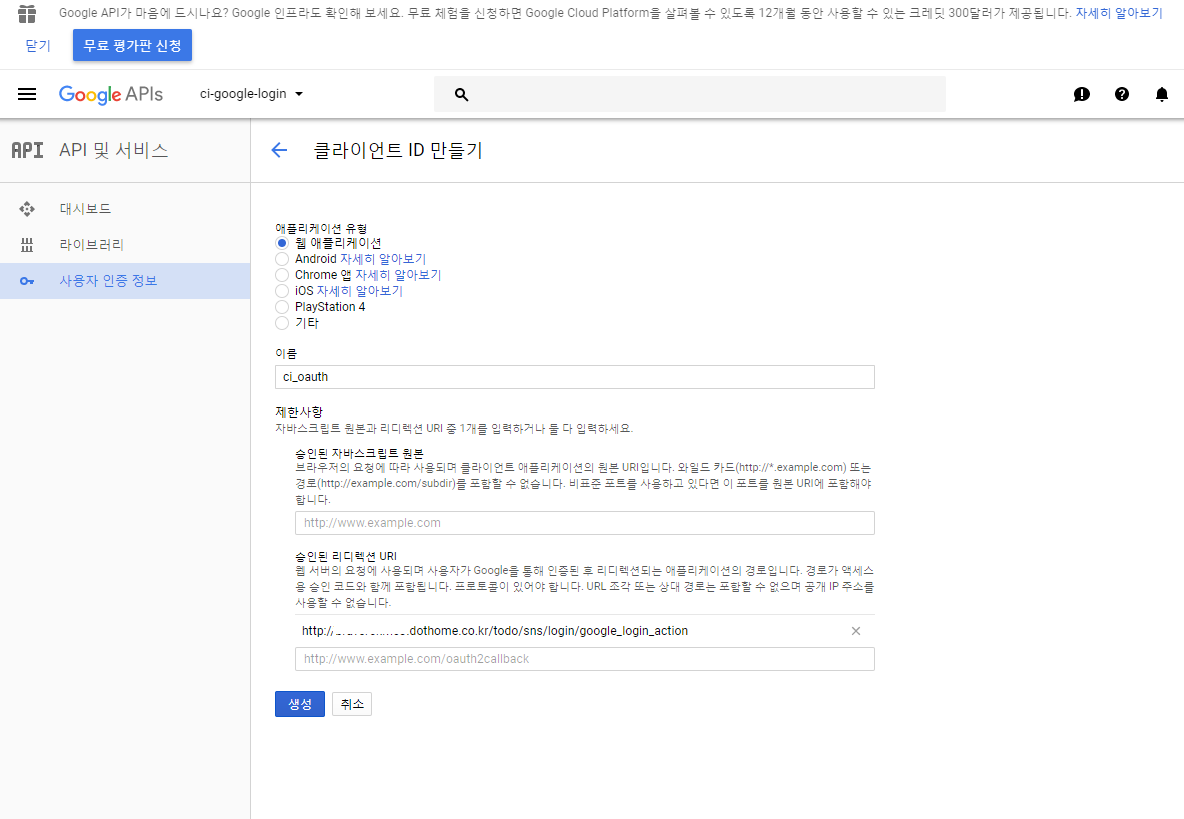Screen dimensions: 1184x819
Task: Open Android 자세히 알아보기 link
Action: tap(383, 259)
